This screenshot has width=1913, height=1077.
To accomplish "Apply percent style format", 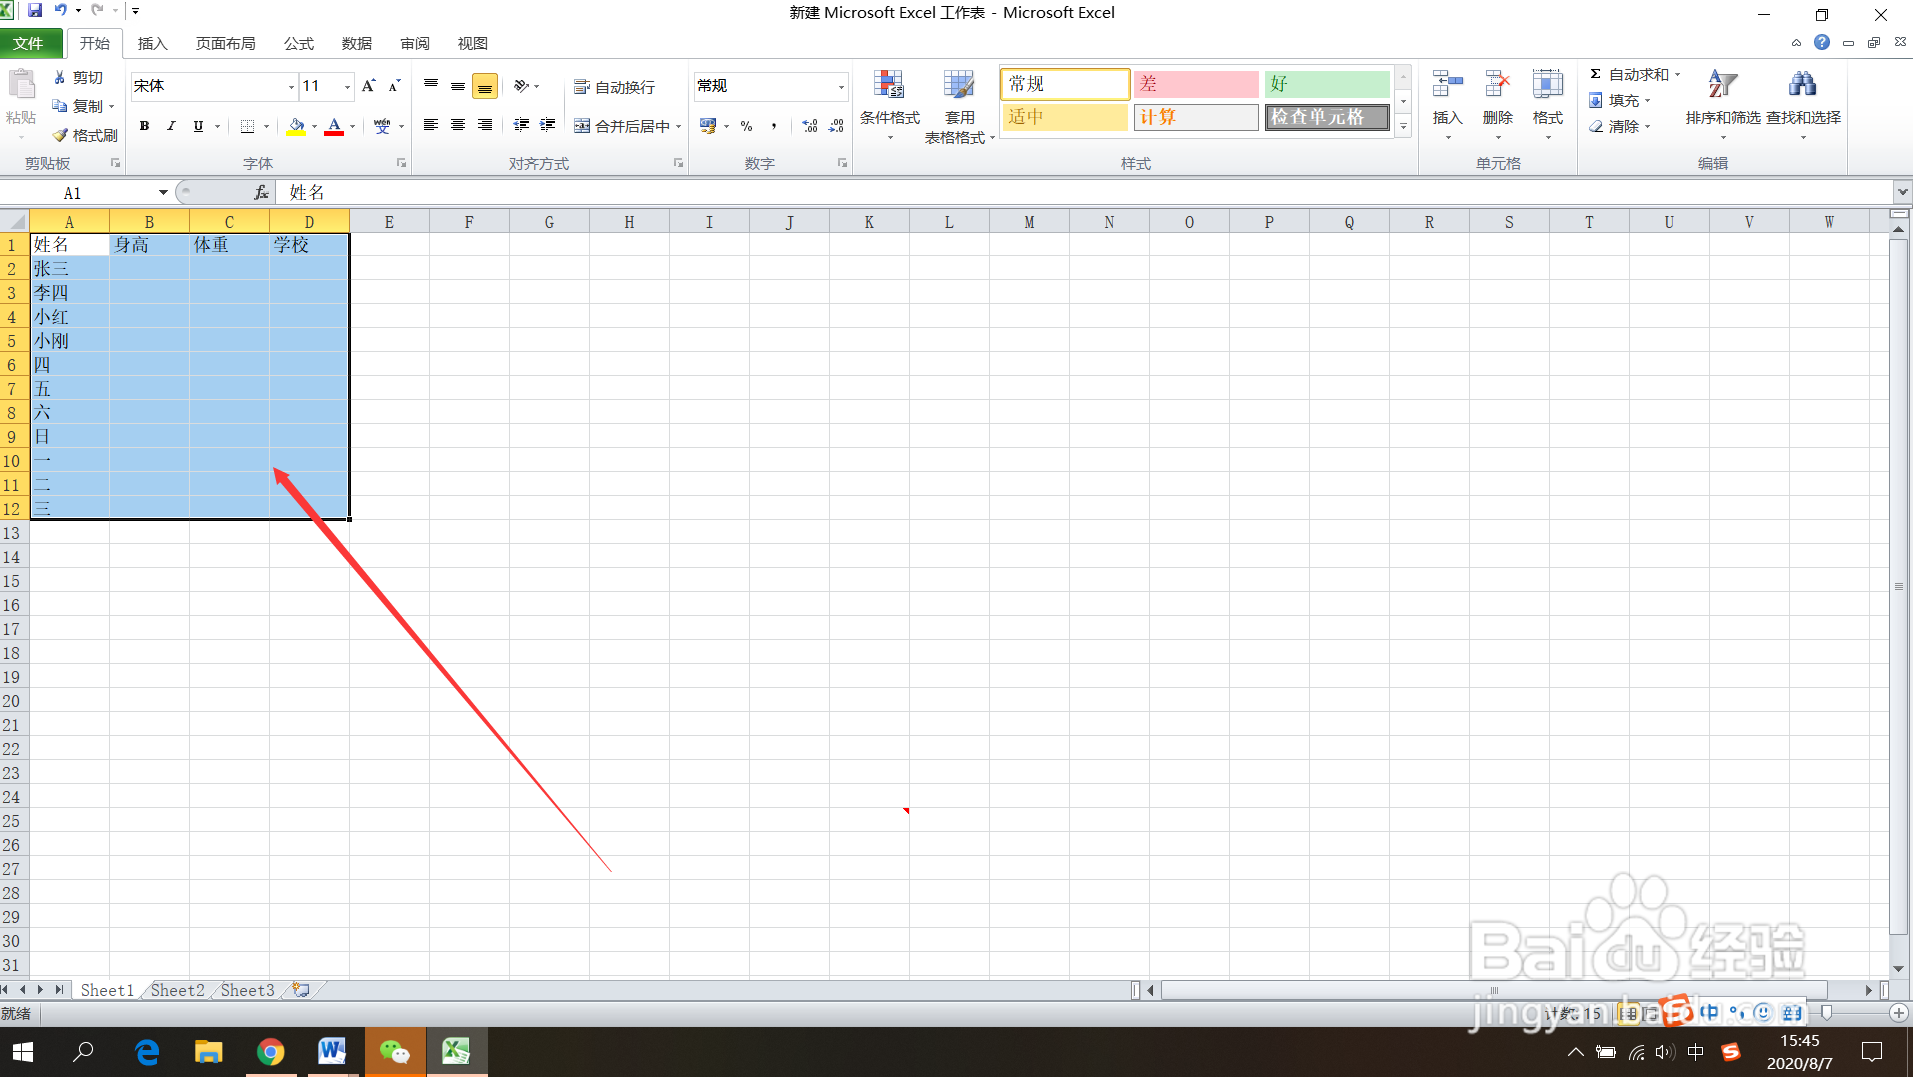I will pyautogui.click(x=746, y=126).
